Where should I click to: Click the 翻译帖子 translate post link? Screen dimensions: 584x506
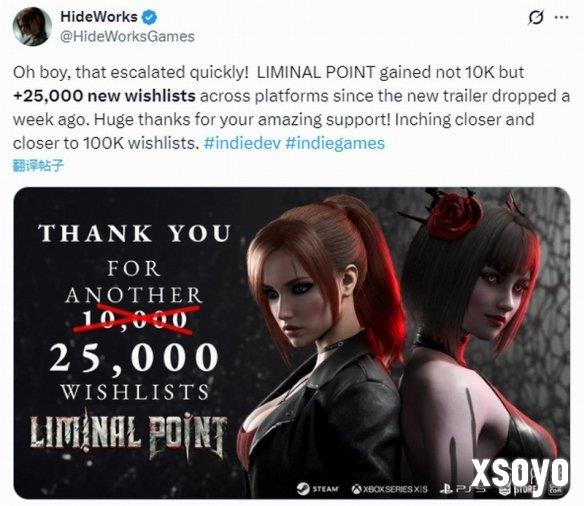38,165
